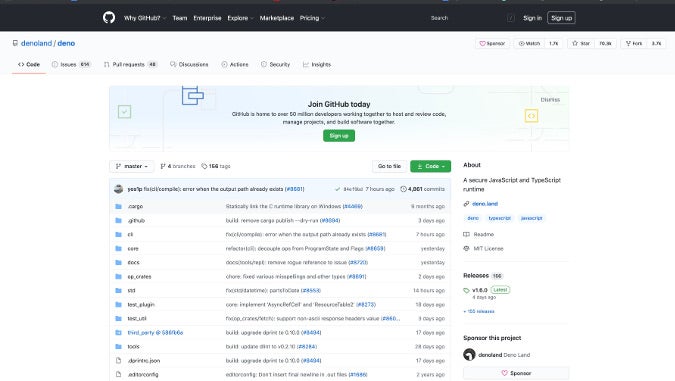This screenshot has height=381, width=675.
Task: Switch to the Discussions tab
Action: click(x=189, y=65)
